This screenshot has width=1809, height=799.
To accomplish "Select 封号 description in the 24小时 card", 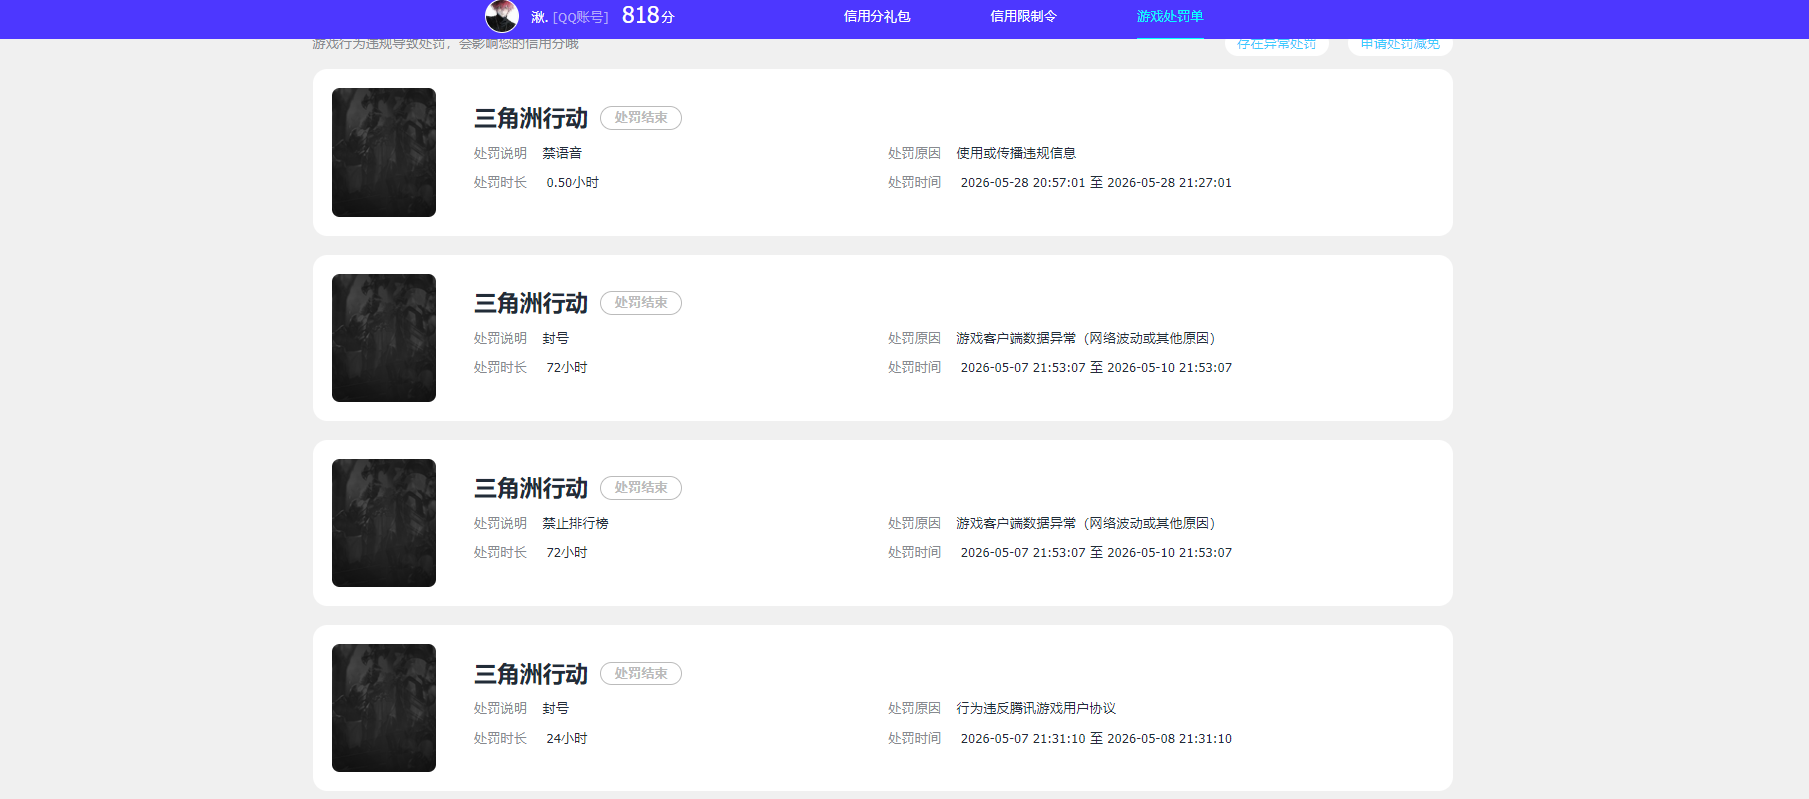I will (556, 708).
